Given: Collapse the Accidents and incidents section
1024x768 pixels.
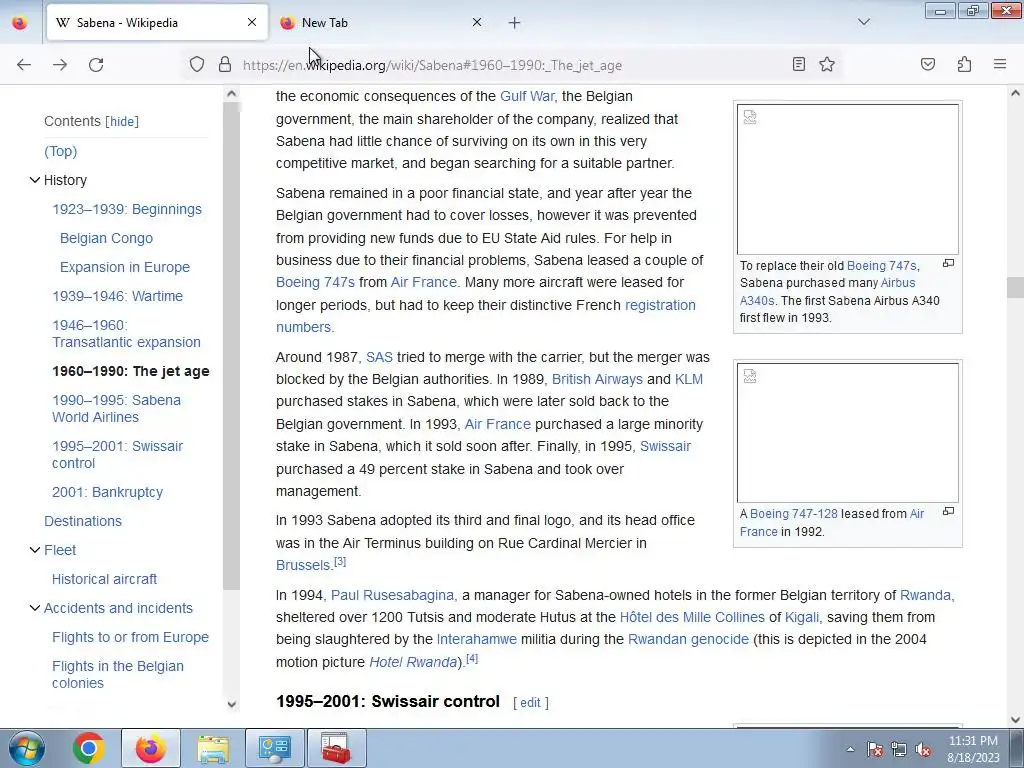Looking at the screenshot, I should click(x=35, y=608).
